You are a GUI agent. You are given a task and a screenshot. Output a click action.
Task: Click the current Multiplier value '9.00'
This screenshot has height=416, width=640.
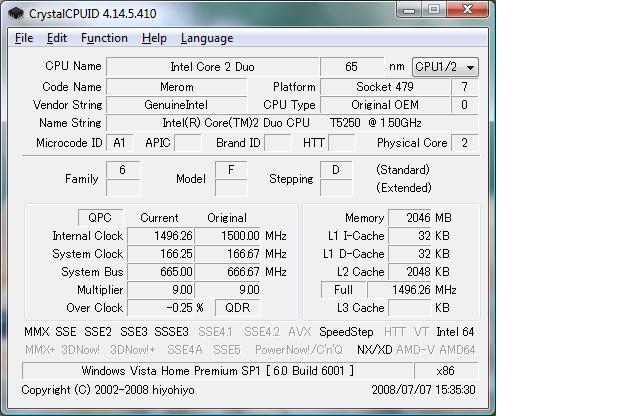[161, 290]
